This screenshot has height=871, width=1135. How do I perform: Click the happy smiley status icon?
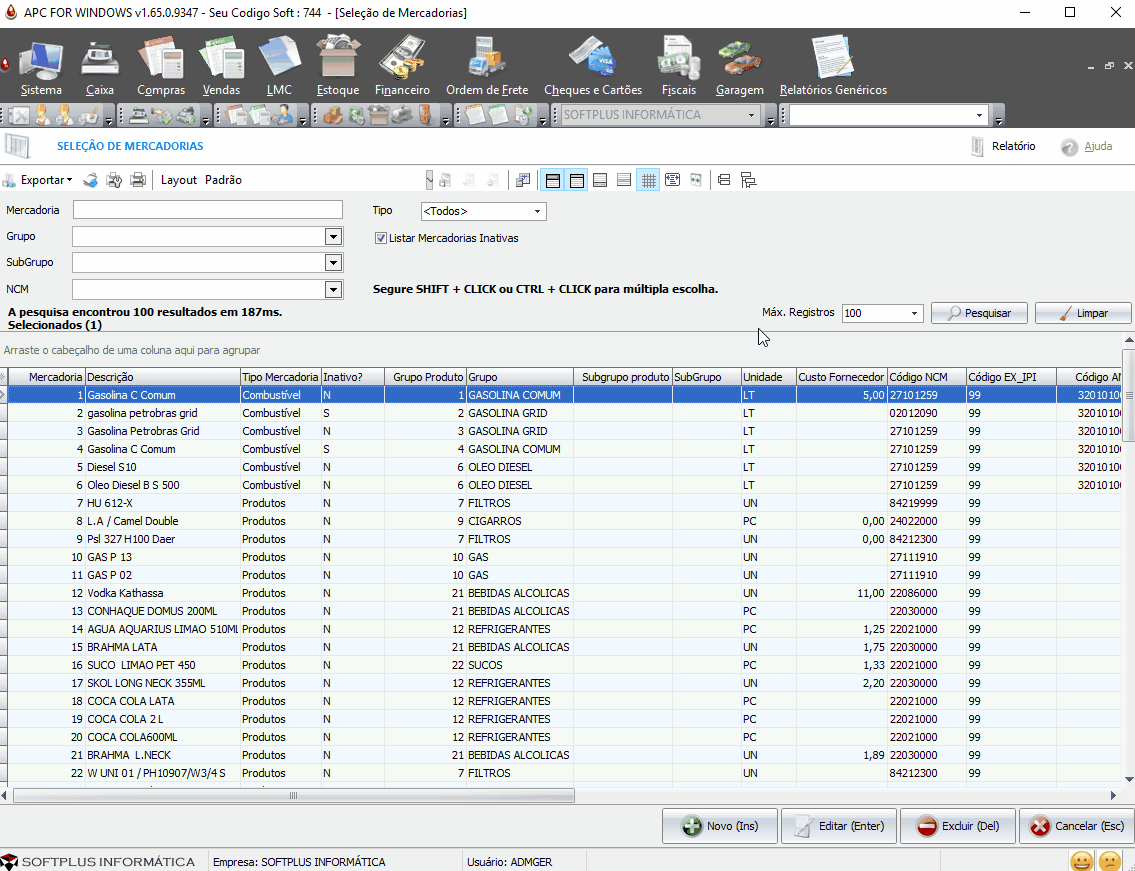[1081, 862]
